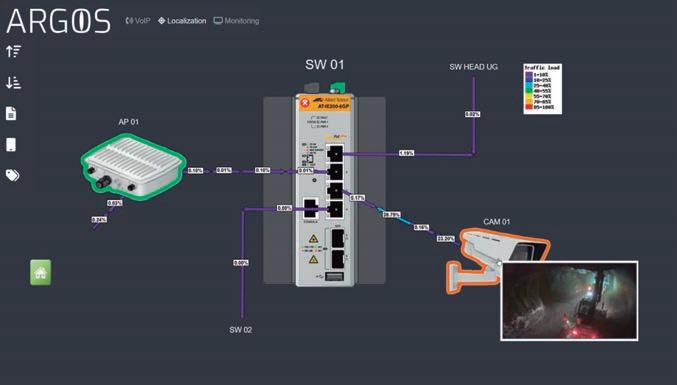
Task: Switch to the VoIP tab
Action: click(x=138, y=20)
